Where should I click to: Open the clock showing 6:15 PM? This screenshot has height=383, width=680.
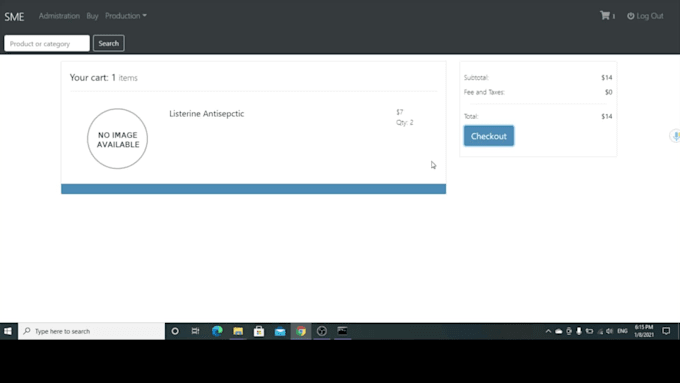[x=644, y=331]
